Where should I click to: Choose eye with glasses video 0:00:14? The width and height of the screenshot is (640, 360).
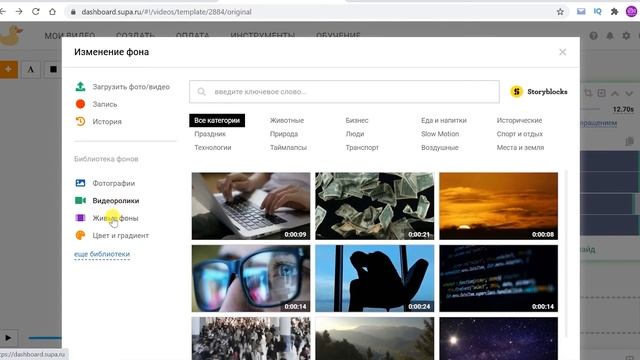(x=251, y=278)
